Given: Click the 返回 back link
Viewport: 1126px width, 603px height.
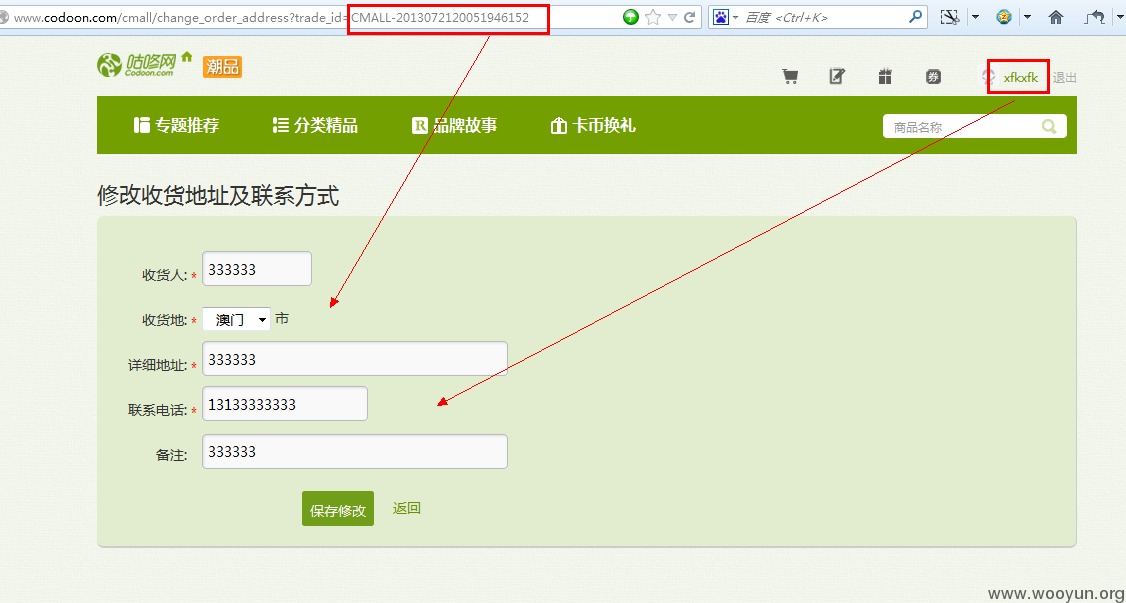Looking at the screenshot, I should point(406,508).
